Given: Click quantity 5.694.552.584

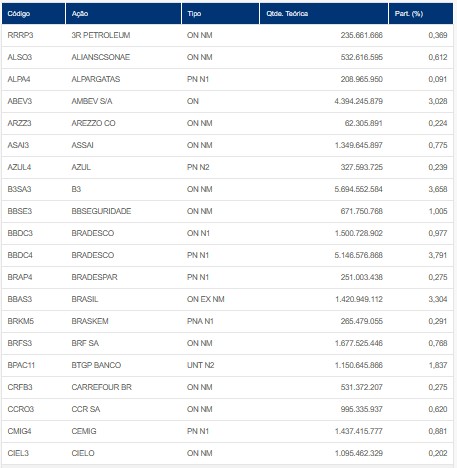Looking at the screenshot, I should [359, 189].
